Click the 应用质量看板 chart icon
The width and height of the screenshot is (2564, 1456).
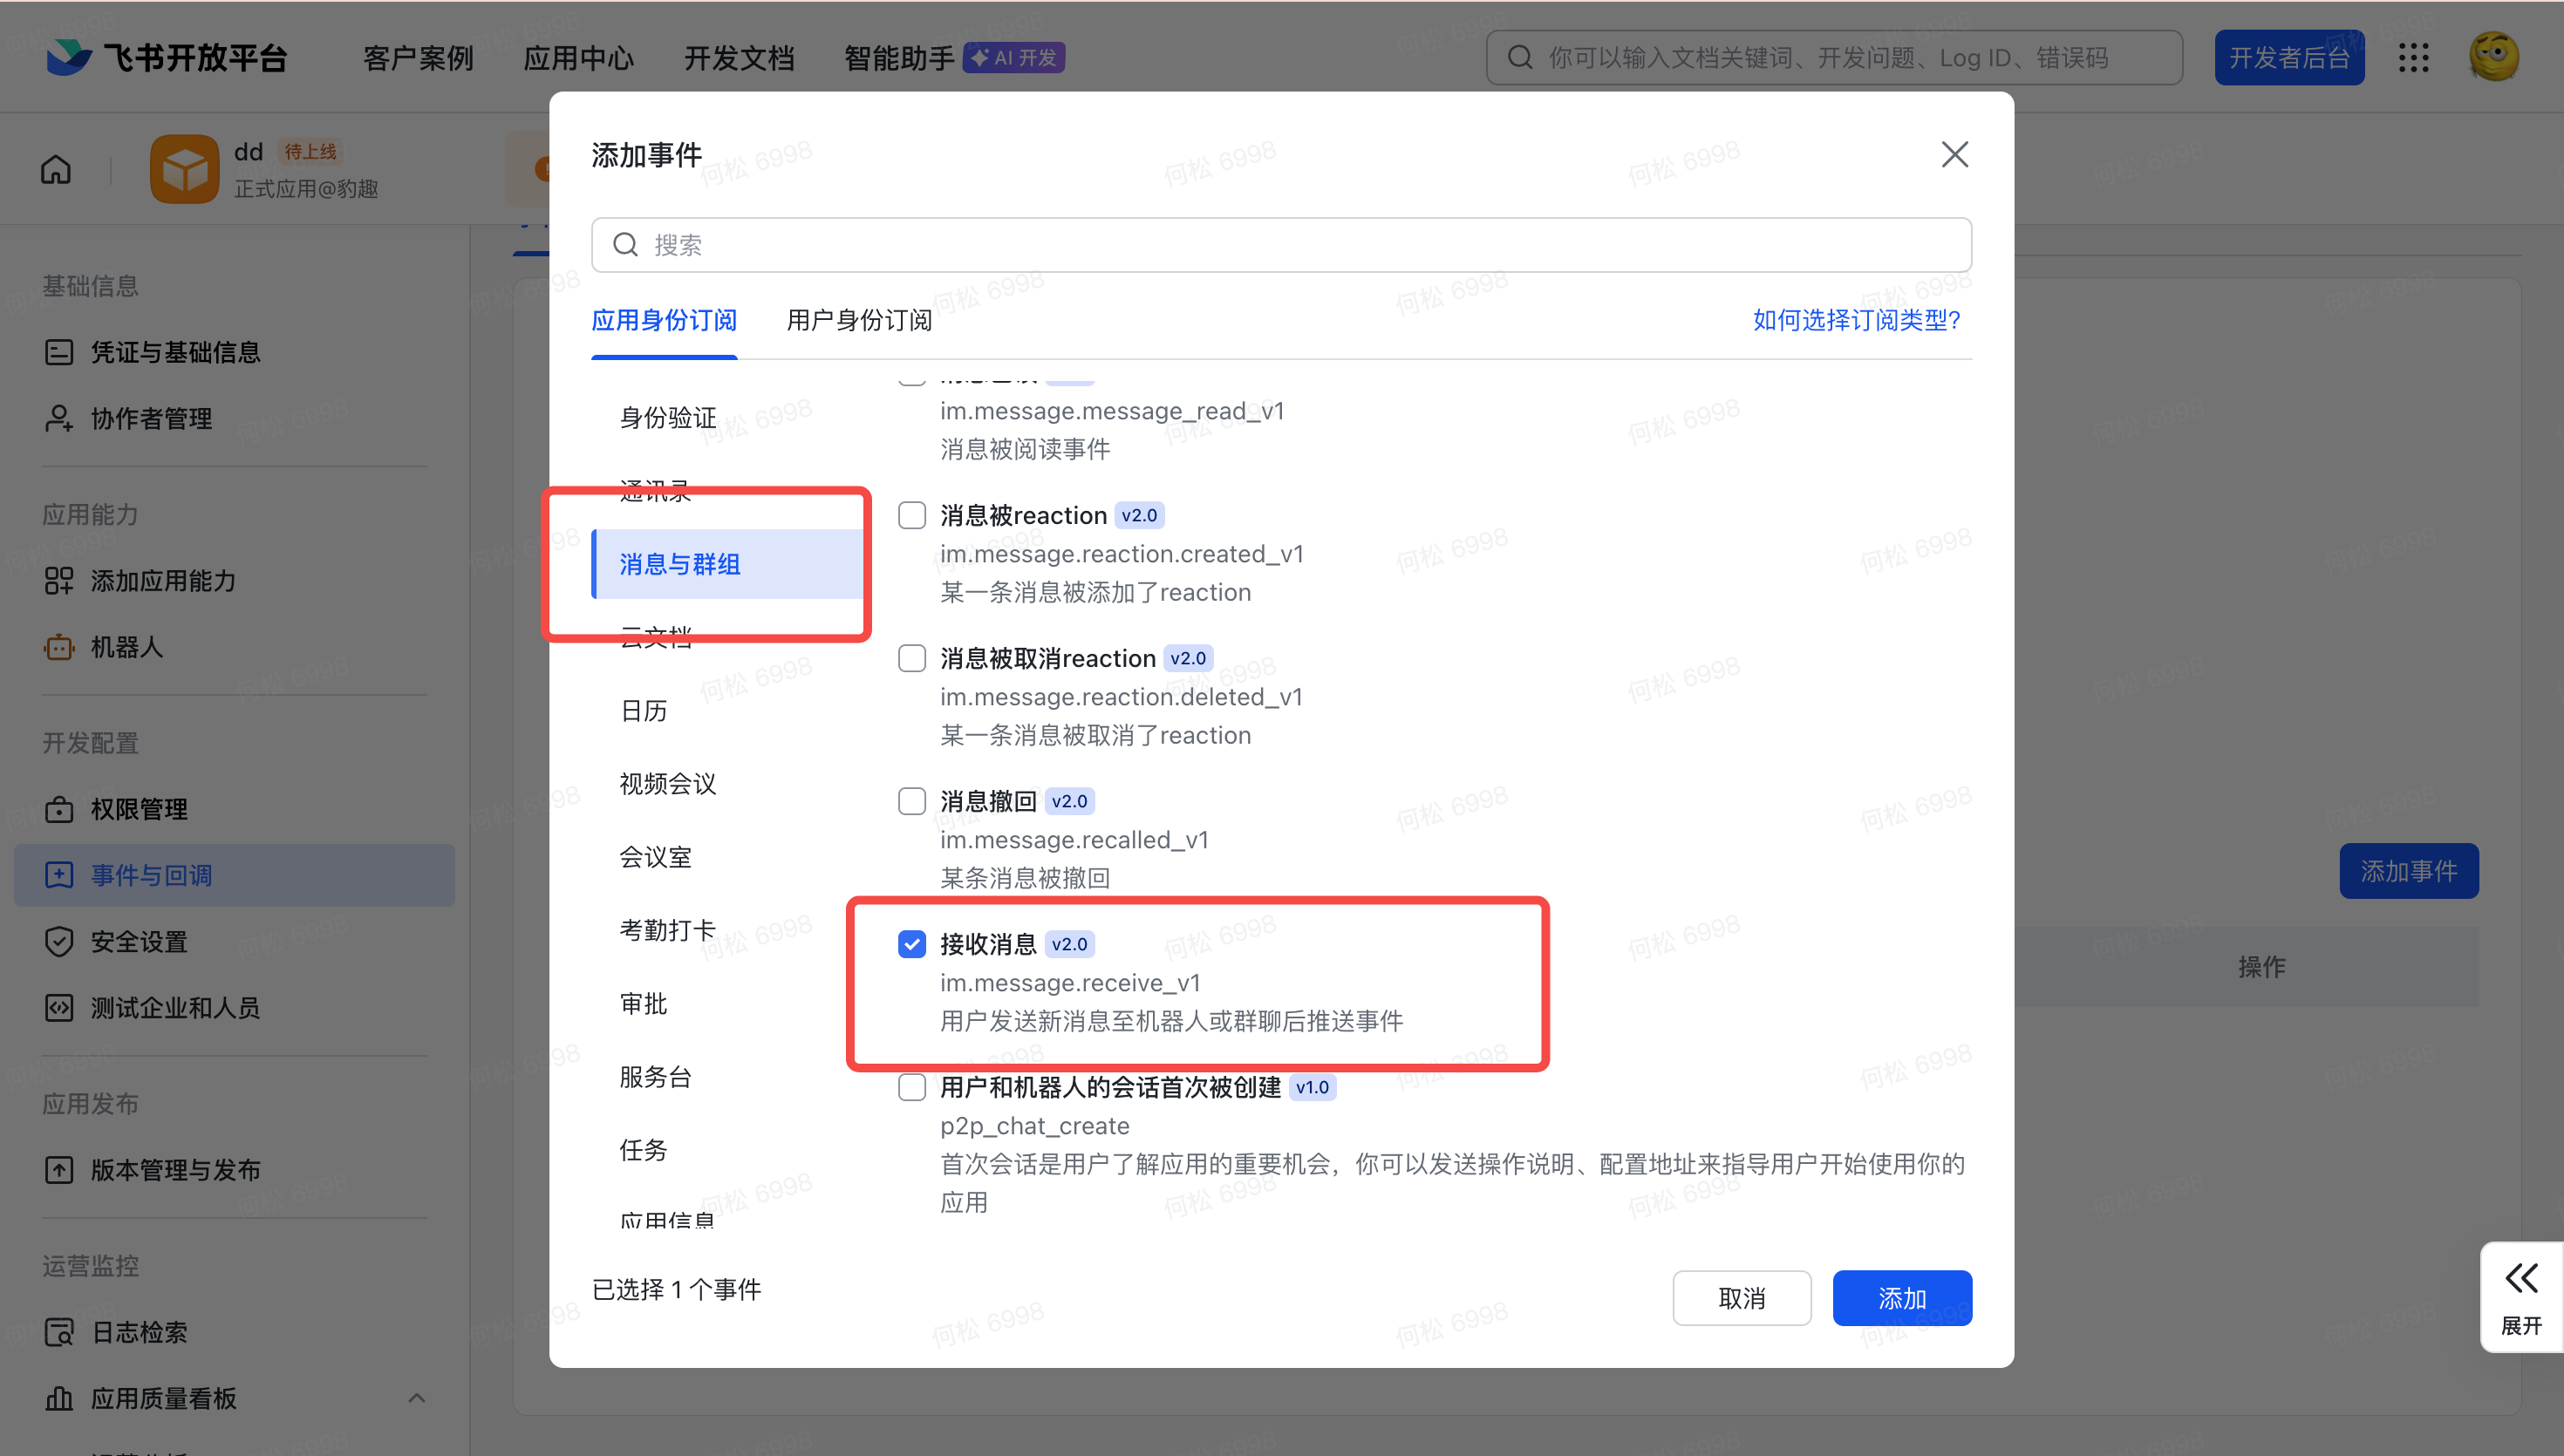click(59, 1398)
